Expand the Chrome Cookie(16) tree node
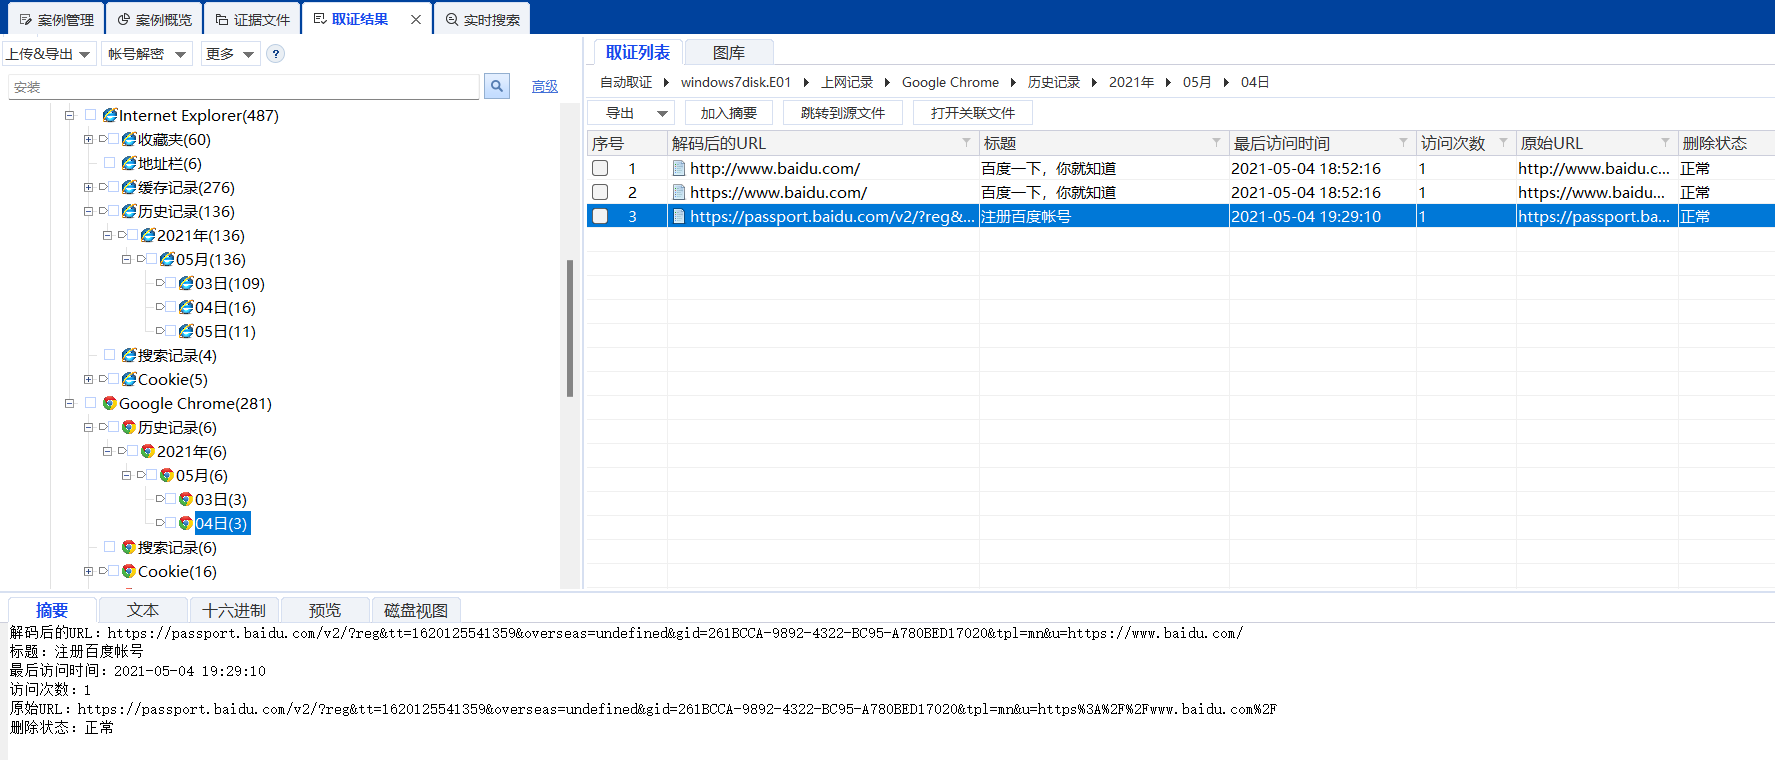 coord(88,571)
